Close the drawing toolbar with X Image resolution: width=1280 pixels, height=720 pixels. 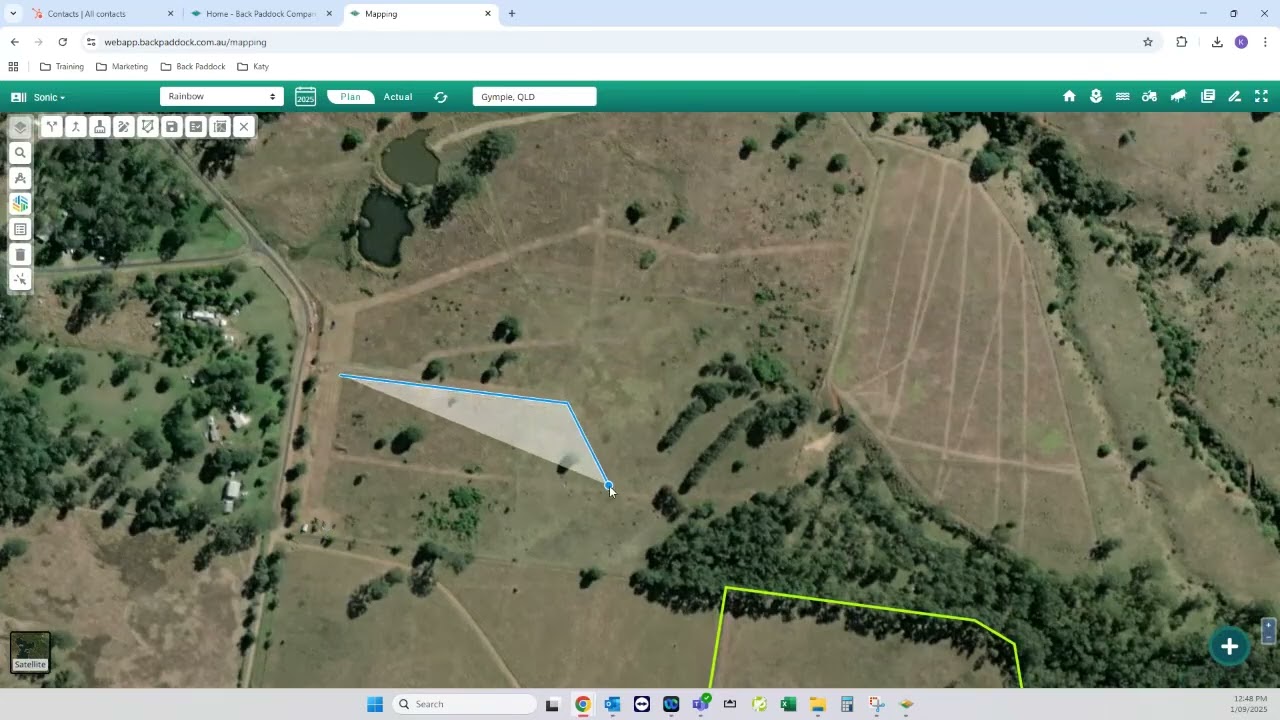(x=243, y=127)
